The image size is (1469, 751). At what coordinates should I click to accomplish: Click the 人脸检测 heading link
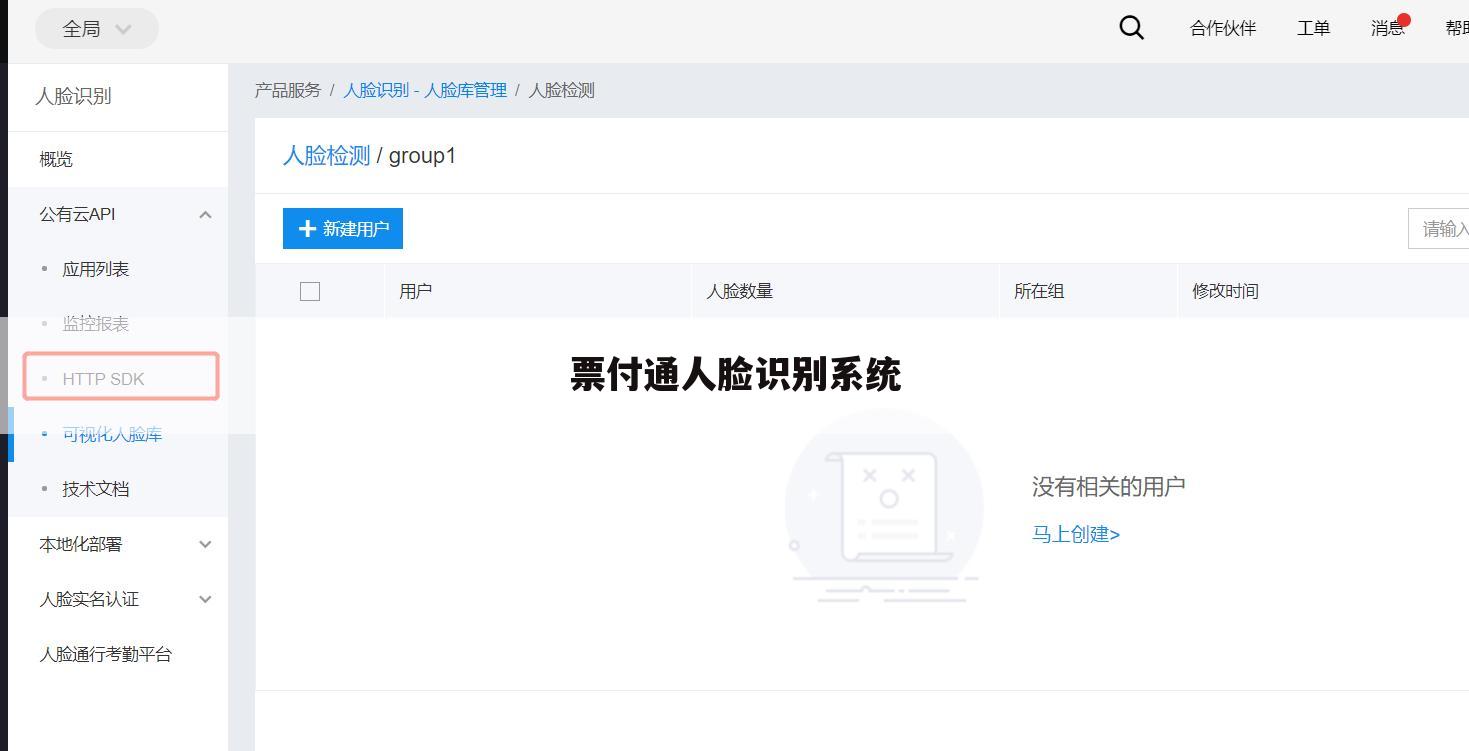(326, 155)
